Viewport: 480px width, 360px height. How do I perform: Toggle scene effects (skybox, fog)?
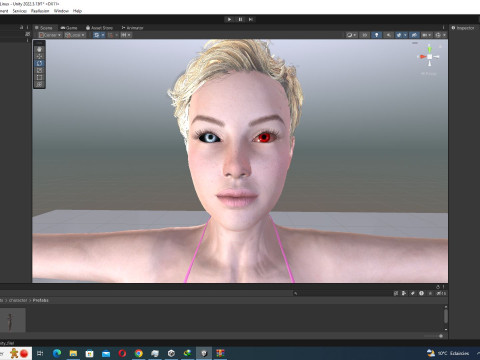coord(399,35)
